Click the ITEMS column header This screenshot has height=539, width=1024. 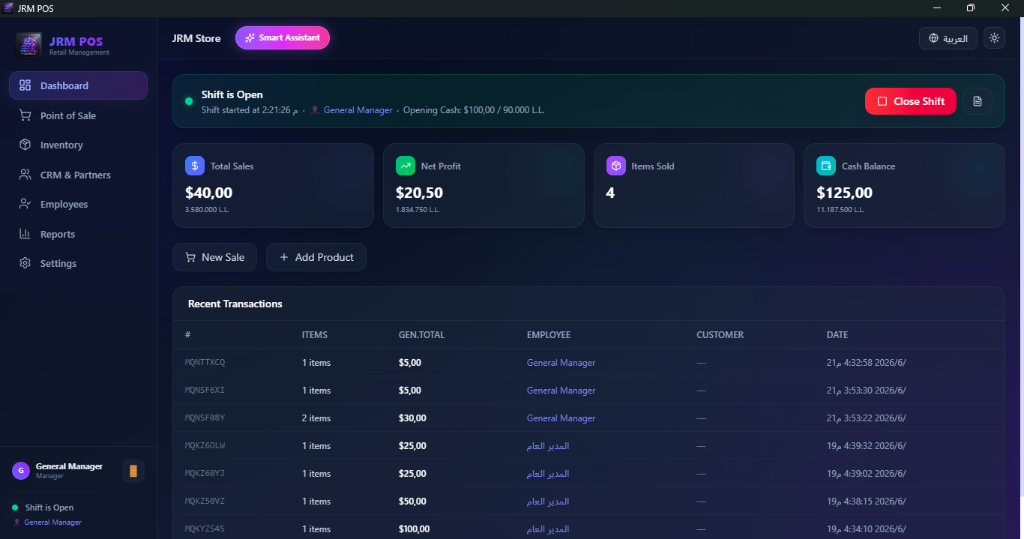(x=315, y=335)
